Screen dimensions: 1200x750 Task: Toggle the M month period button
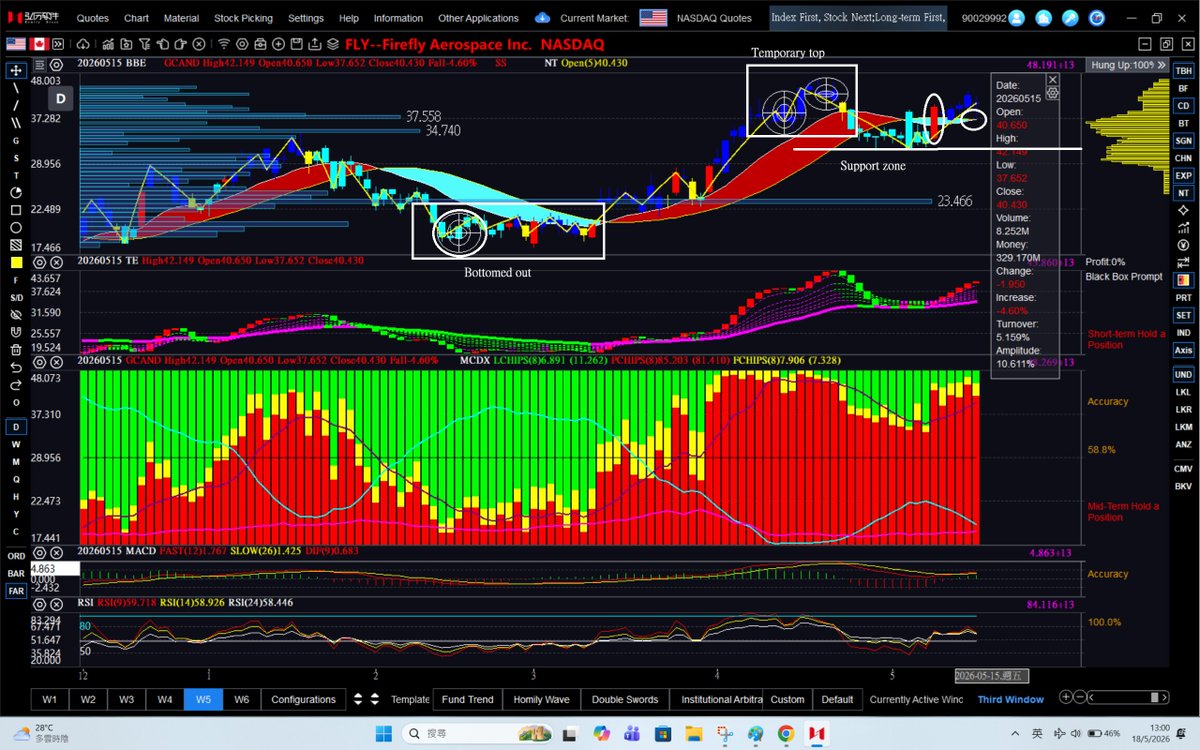pos(16,462)
